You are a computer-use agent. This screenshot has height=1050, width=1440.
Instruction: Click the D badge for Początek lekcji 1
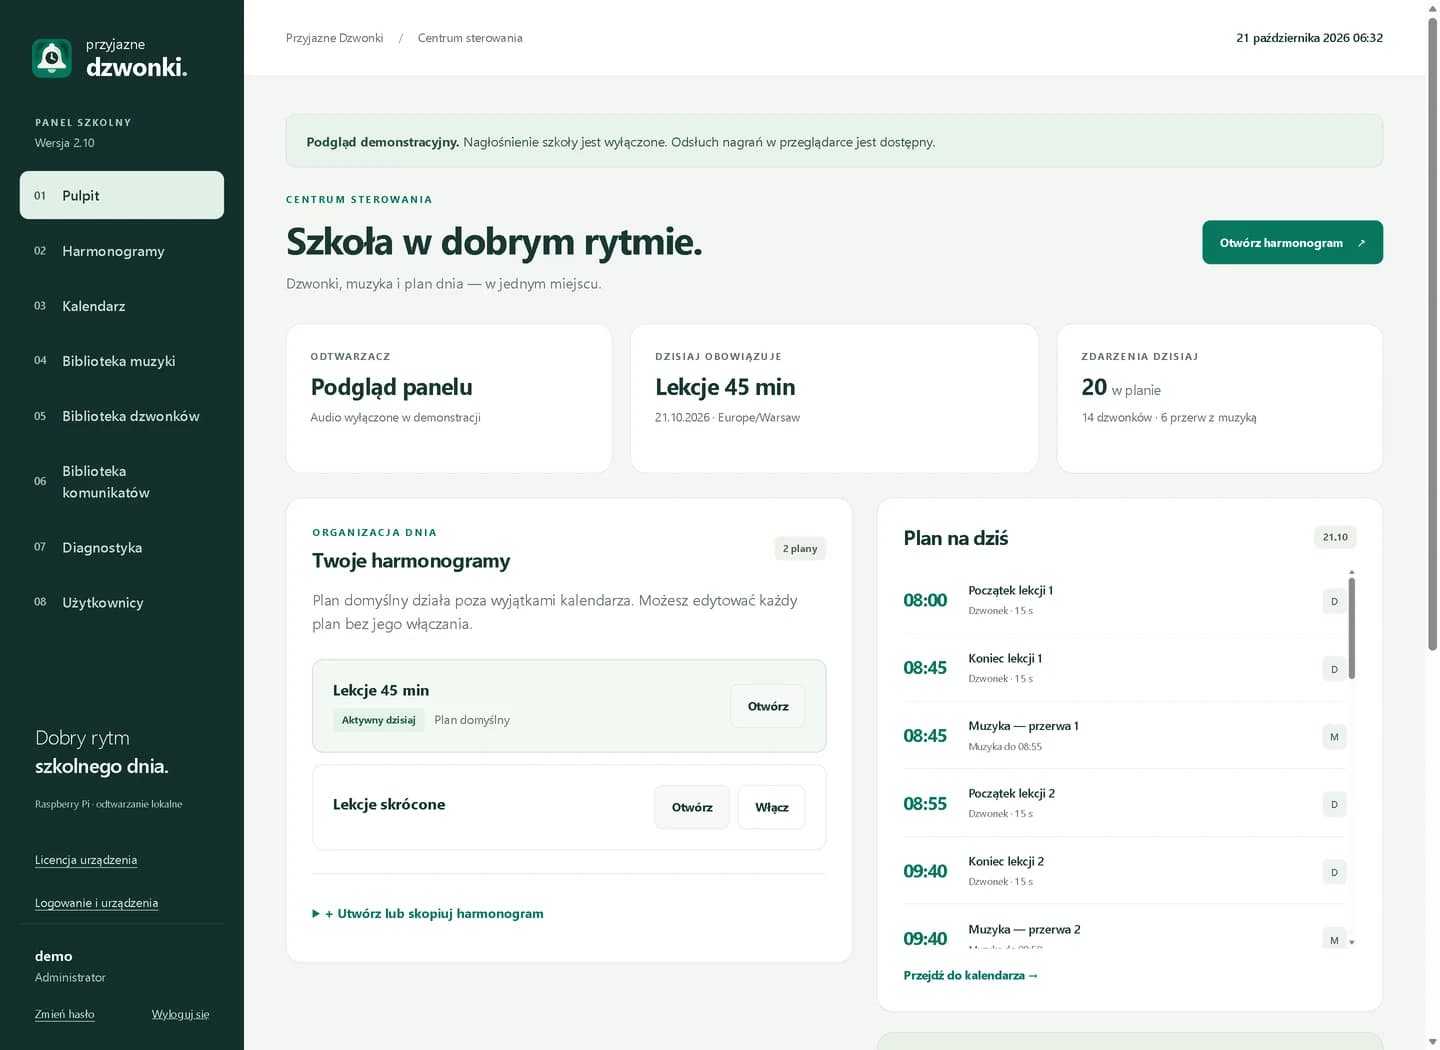point(1334,601)
